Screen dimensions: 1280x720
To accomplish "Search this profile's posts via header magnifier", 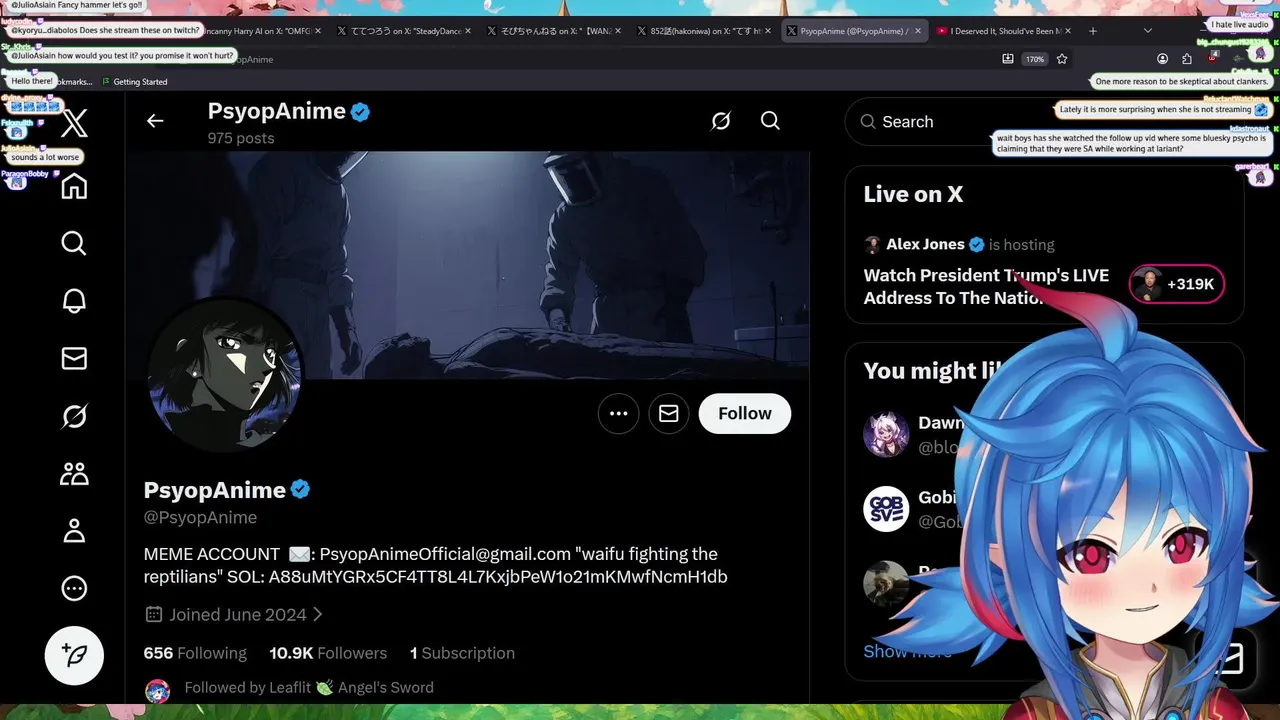I will point(770,121).
